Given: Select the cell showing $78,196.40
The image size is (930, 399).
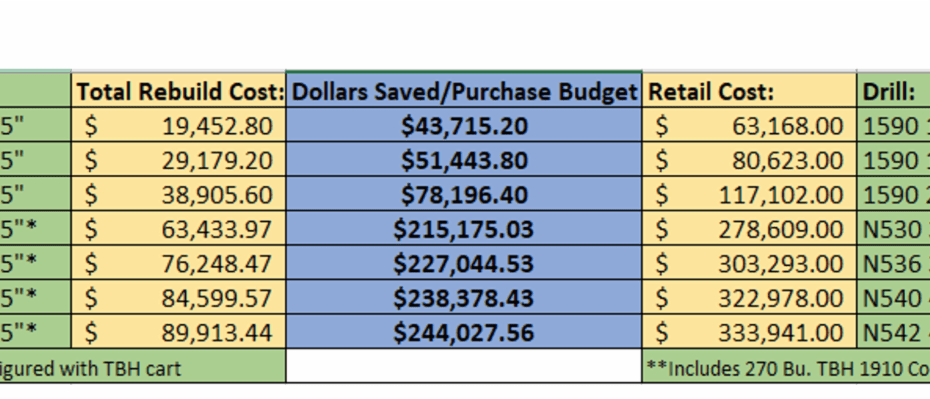Looking at the screenshot, I should coord(464,194).
